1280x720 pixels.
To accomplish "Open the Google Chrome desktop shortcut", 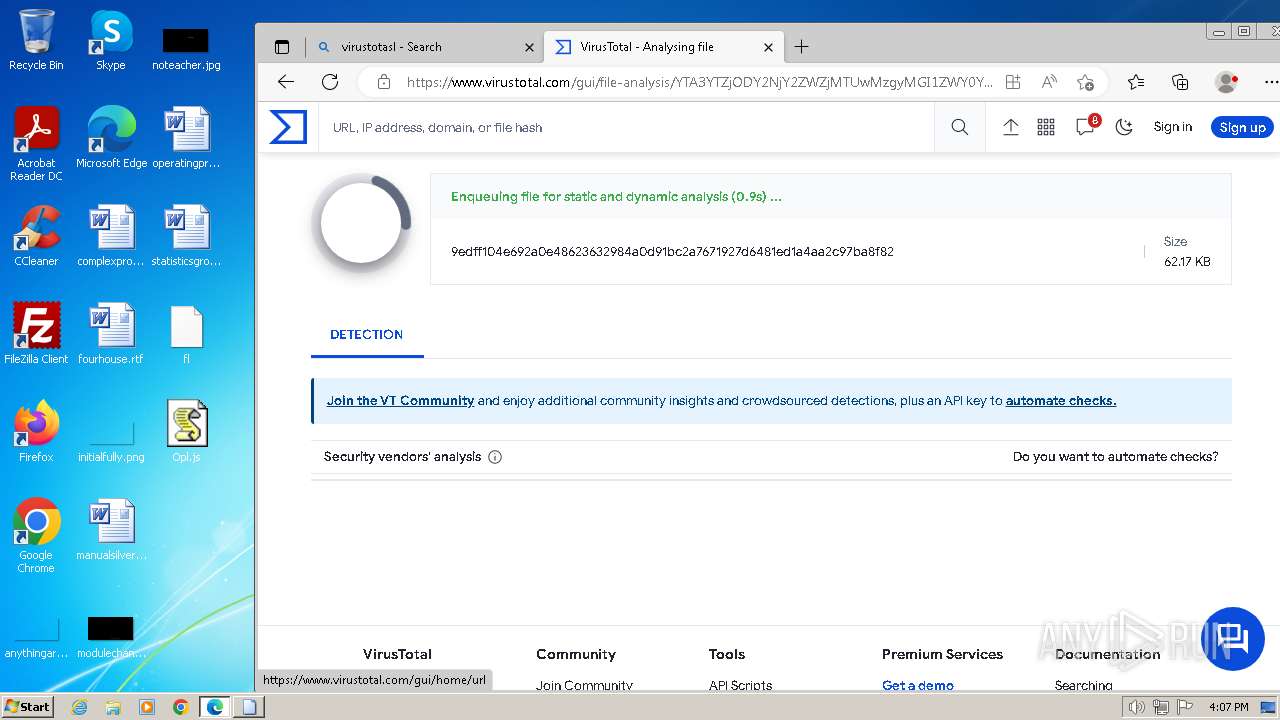I will pyautogui.click(x=36, y=535).
